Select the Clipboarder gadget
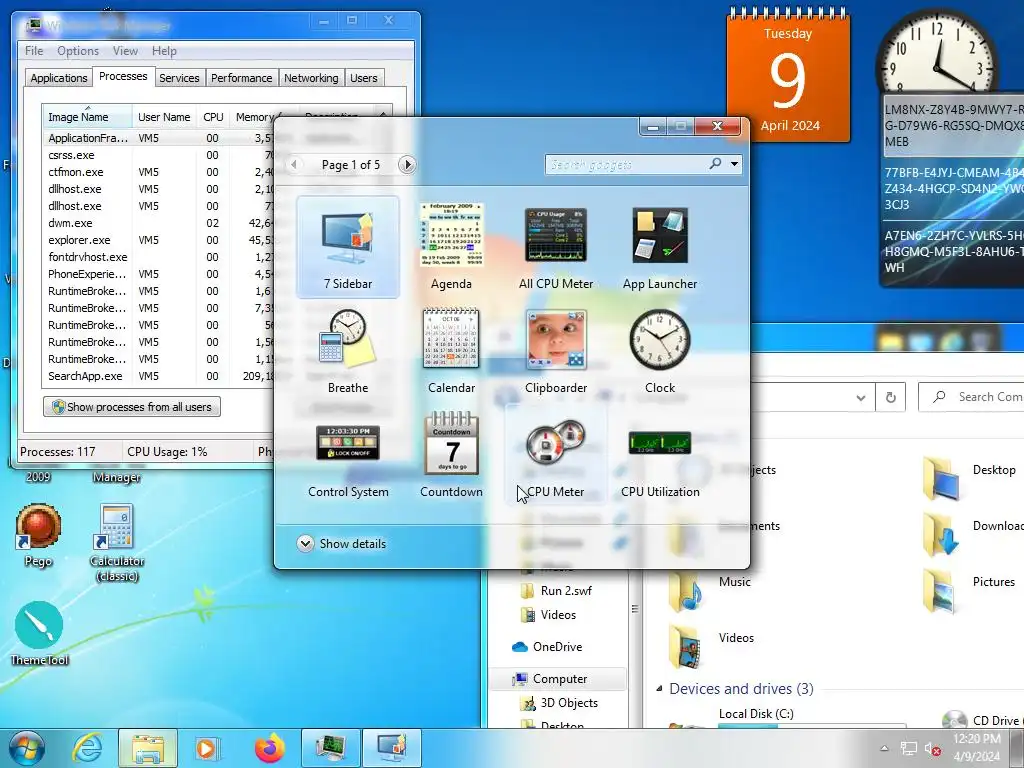 [556, 351]
